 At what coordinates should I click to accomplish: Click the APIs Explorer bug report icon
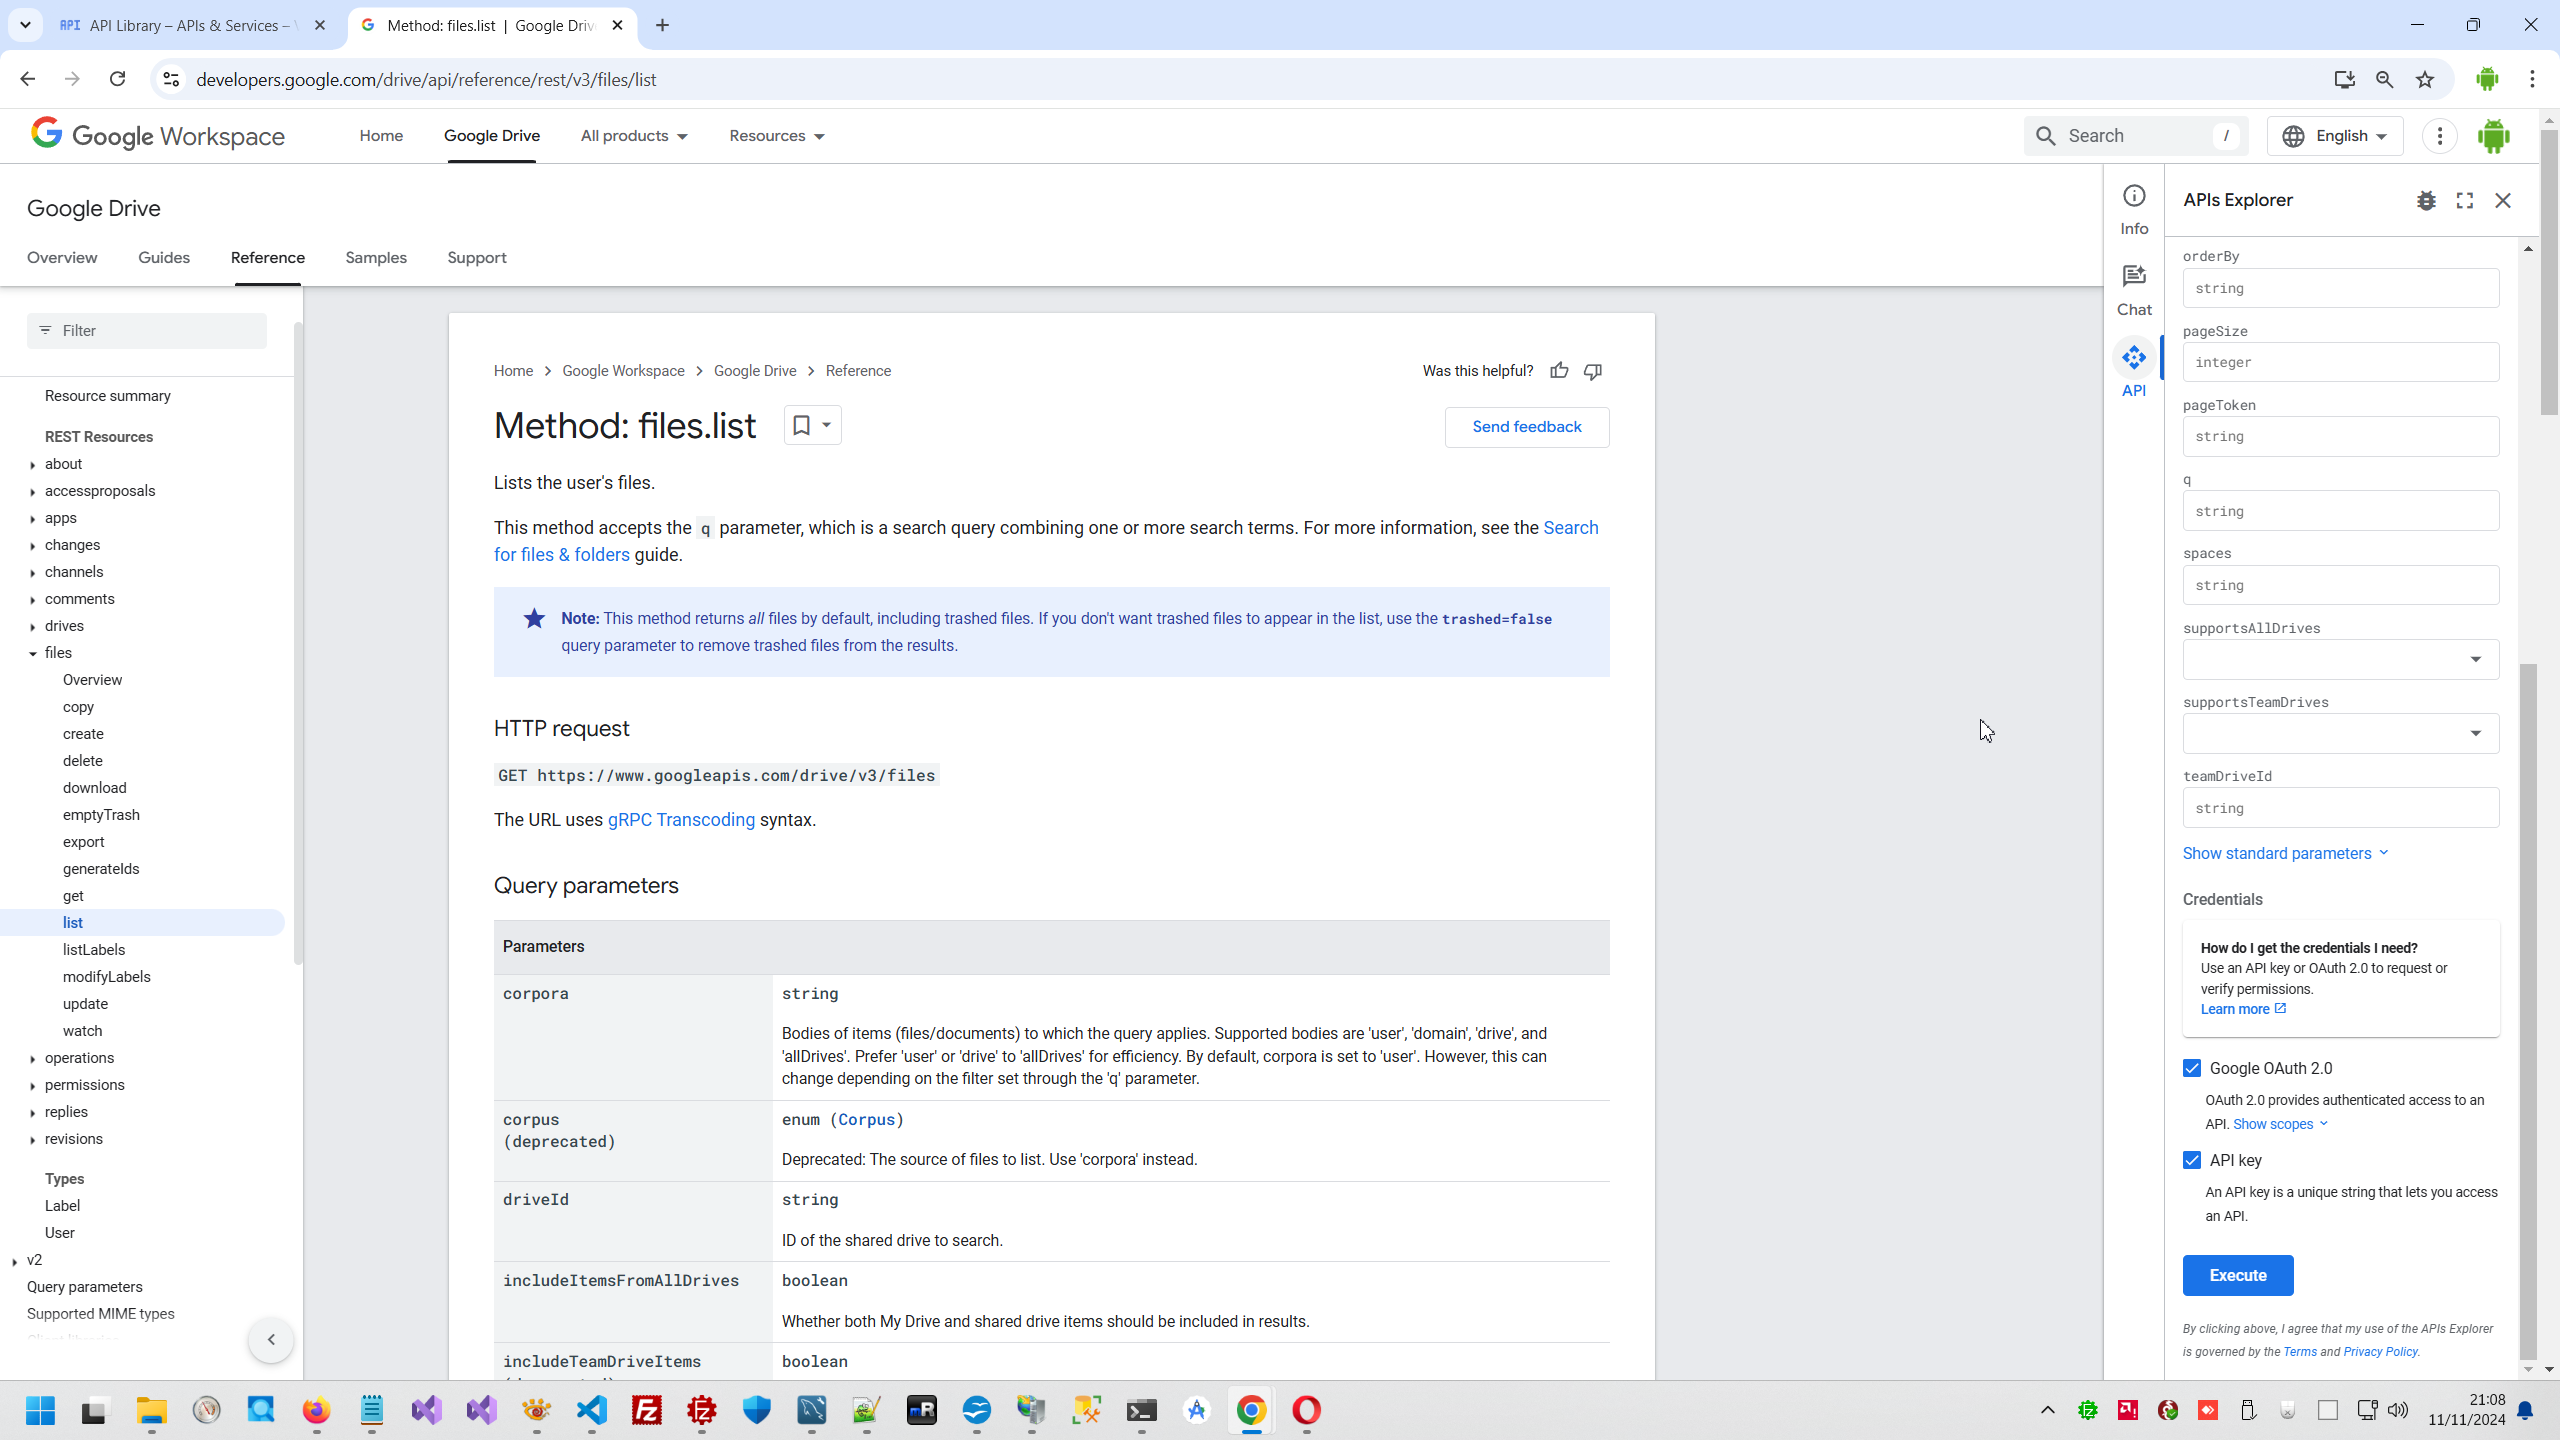tap(2426, 201)
